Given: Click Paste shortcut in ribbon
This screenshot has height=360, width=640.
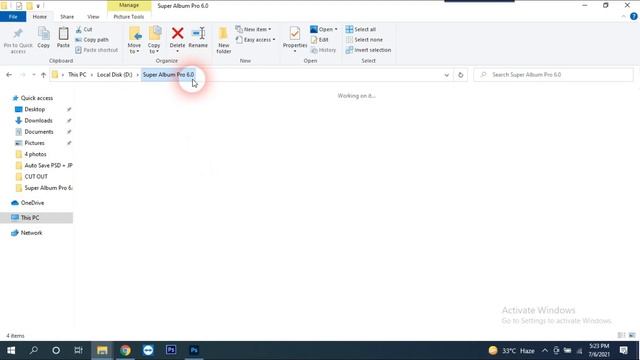Looking at the screenshot, I should pos(97,50).
